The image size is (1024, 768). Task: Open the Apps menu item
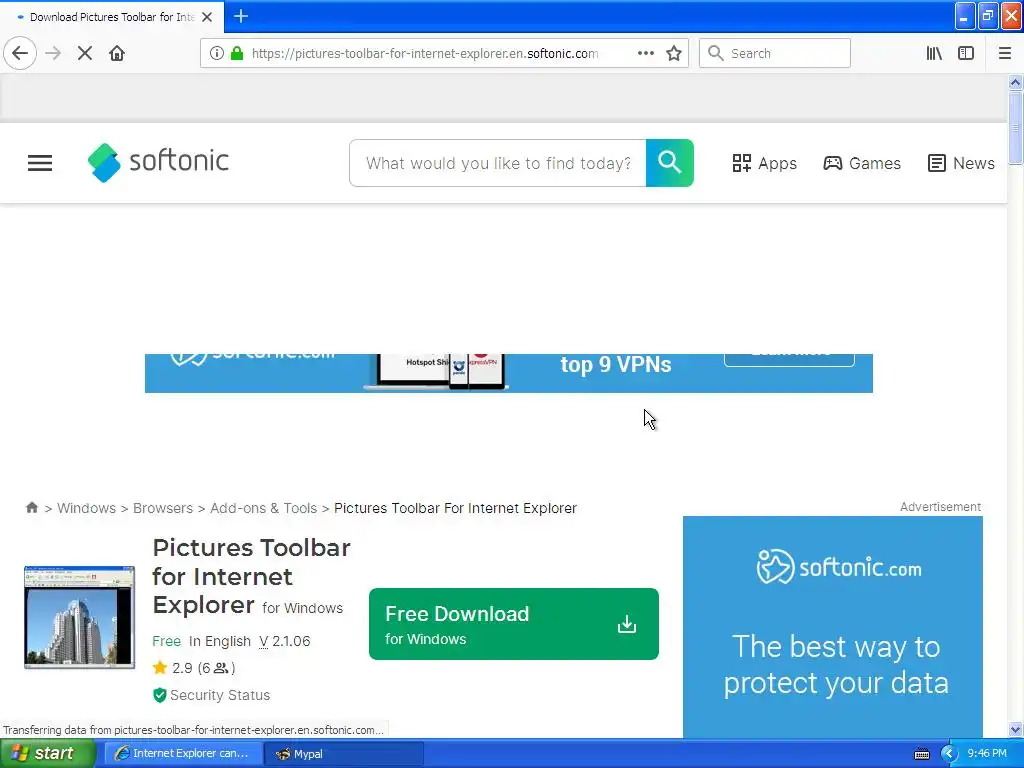pyautogui.click(x=765, y=163)
